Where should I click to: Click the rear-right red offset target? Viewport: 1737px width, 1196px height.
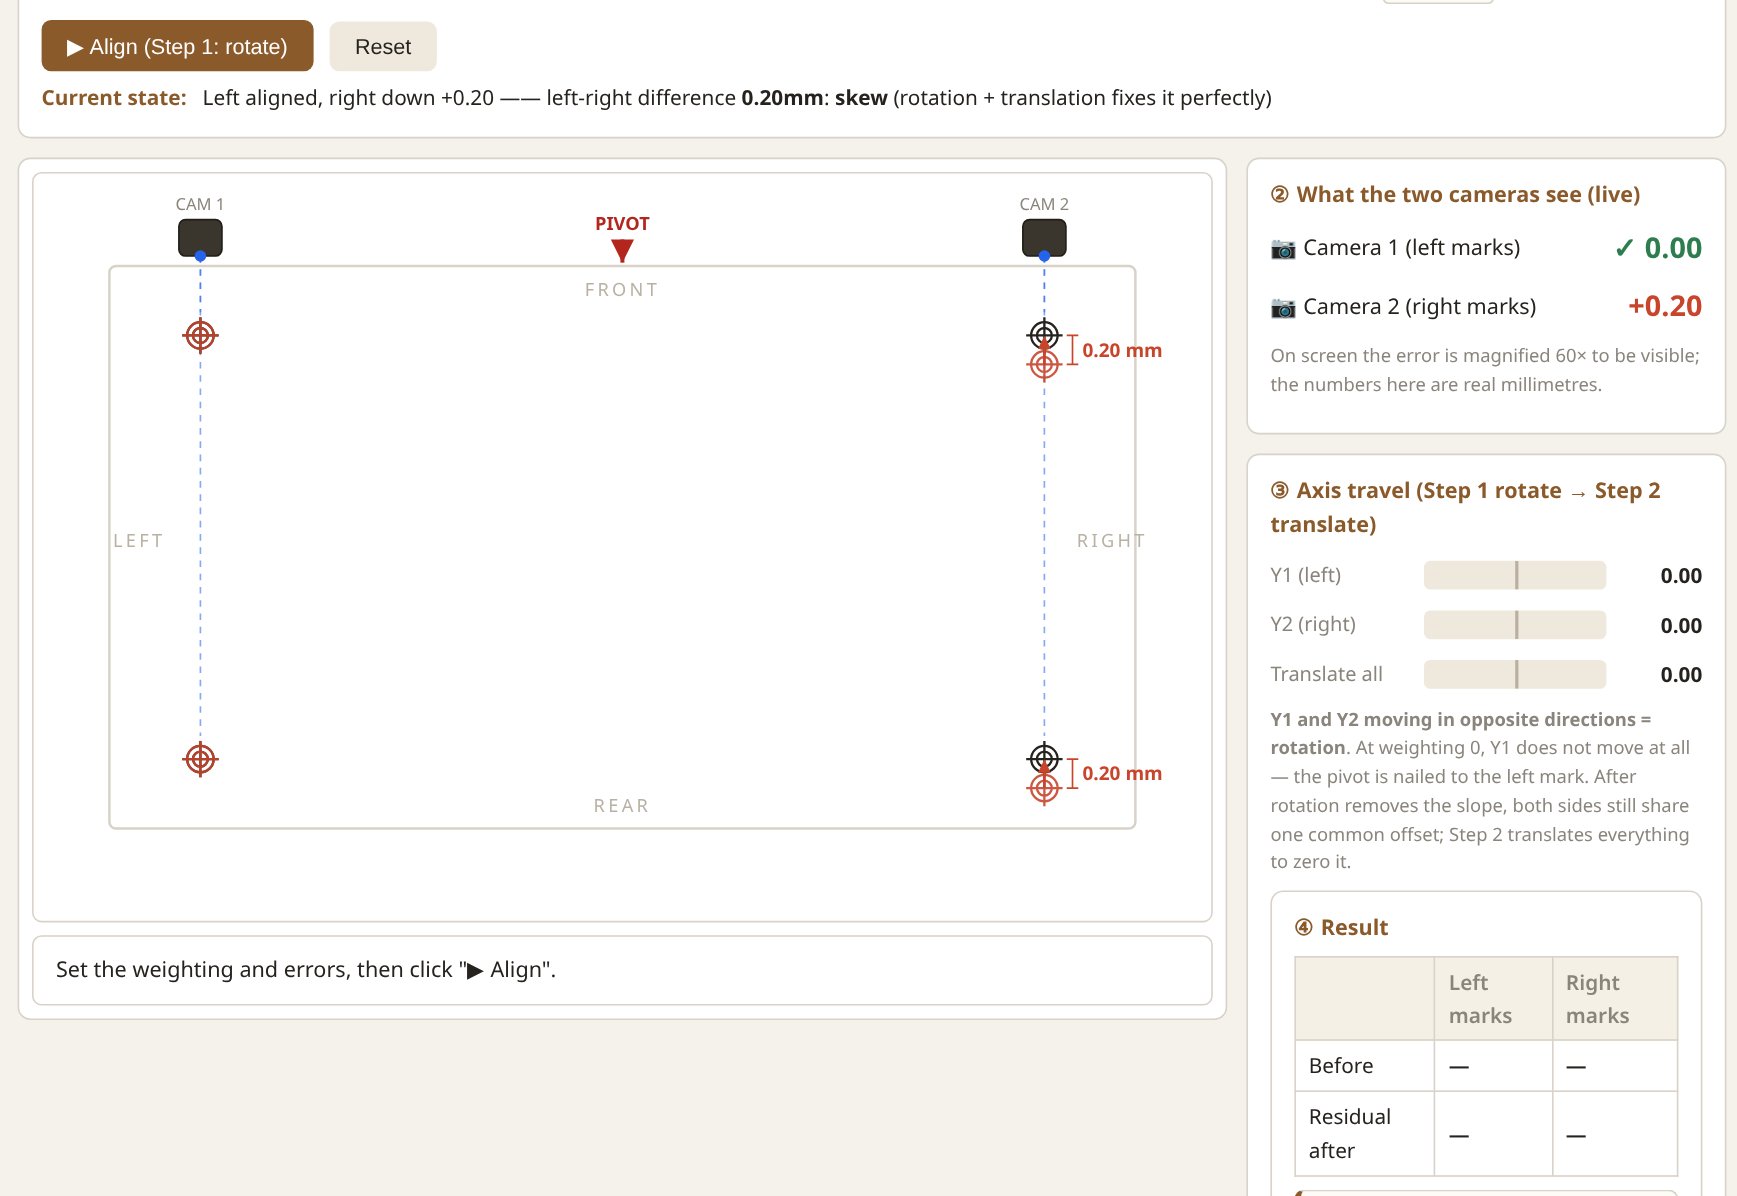tap(1044, 788)
